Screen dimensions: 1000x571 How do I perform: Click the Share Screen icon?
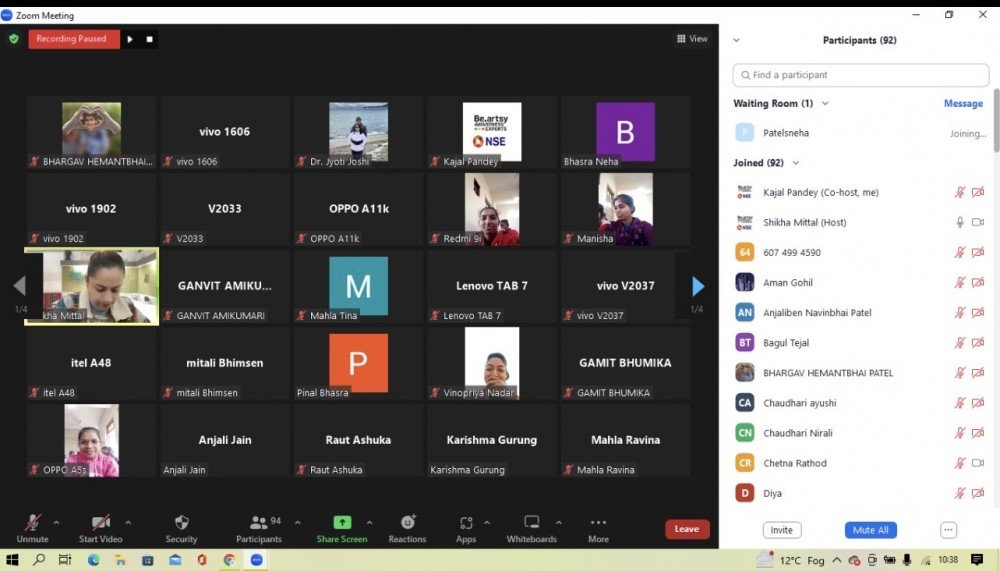pos(342,523)
